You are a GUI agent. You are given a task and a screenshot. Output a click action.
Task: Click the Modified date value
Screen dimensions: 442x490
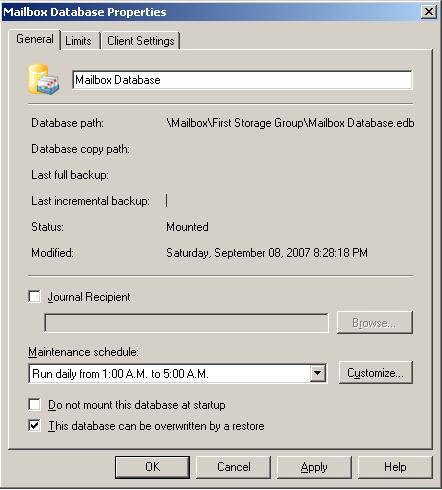(267, 253)
